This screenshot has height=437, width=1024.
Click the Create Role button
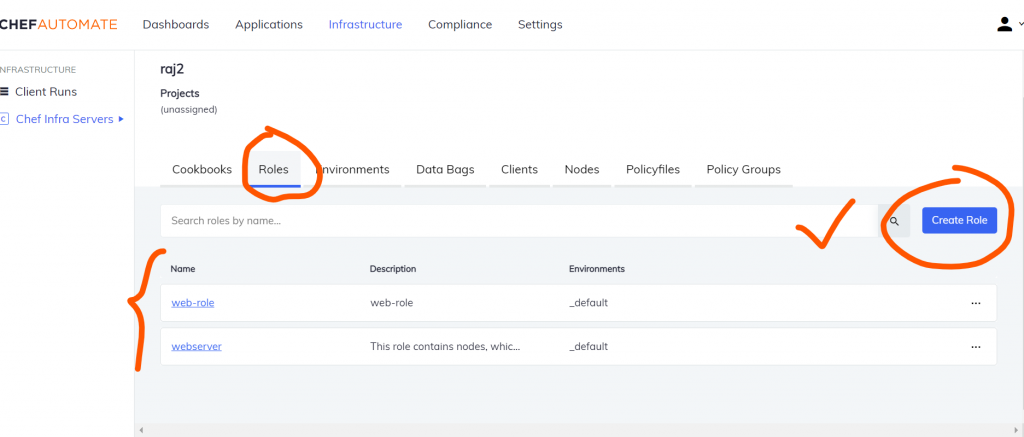(959, 220)
